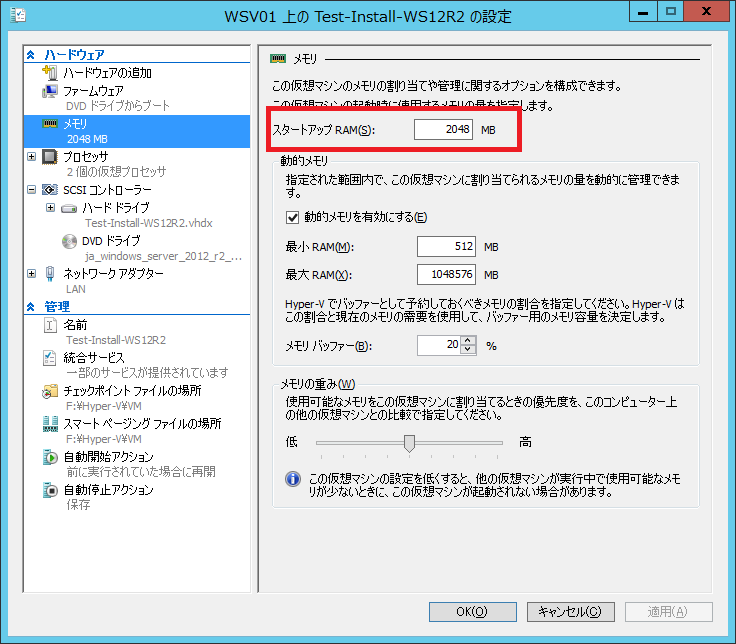Click the Add Hardware (ハードウェアの追加) icon

pos(50,73)
